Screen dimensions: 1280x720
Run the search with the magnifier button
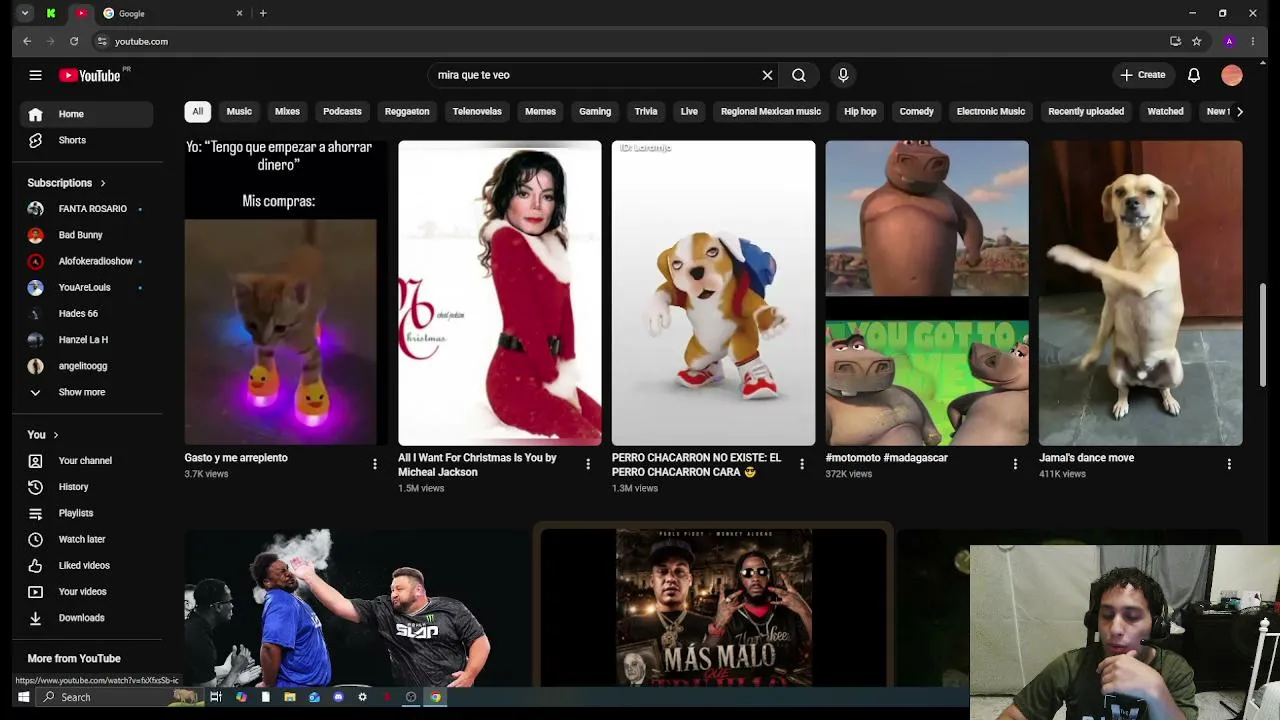(799, 75)
